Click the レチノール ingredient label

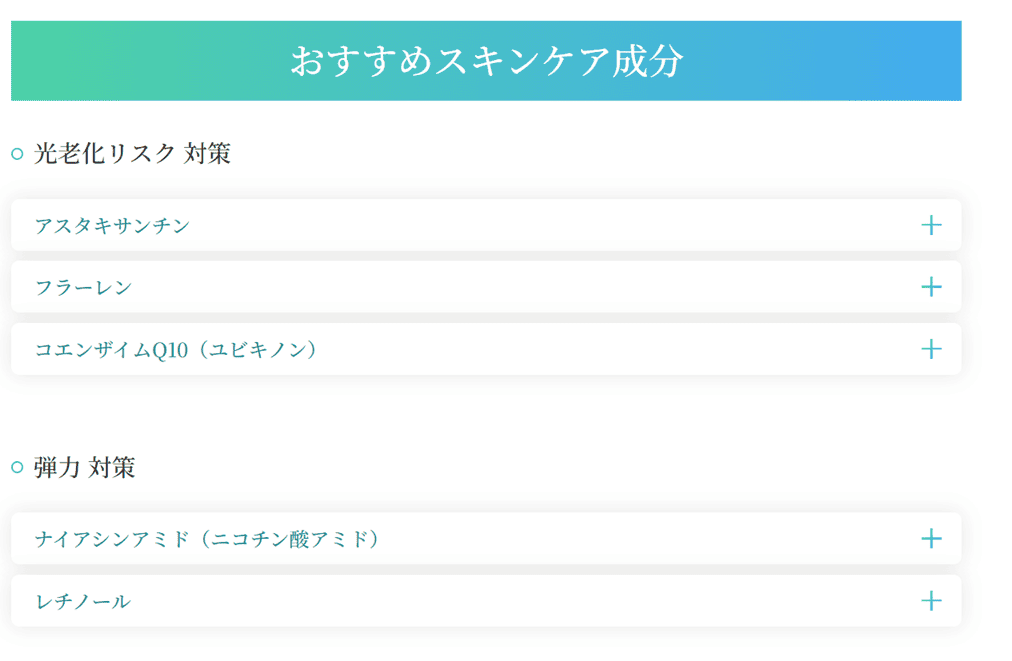(83, 601)
